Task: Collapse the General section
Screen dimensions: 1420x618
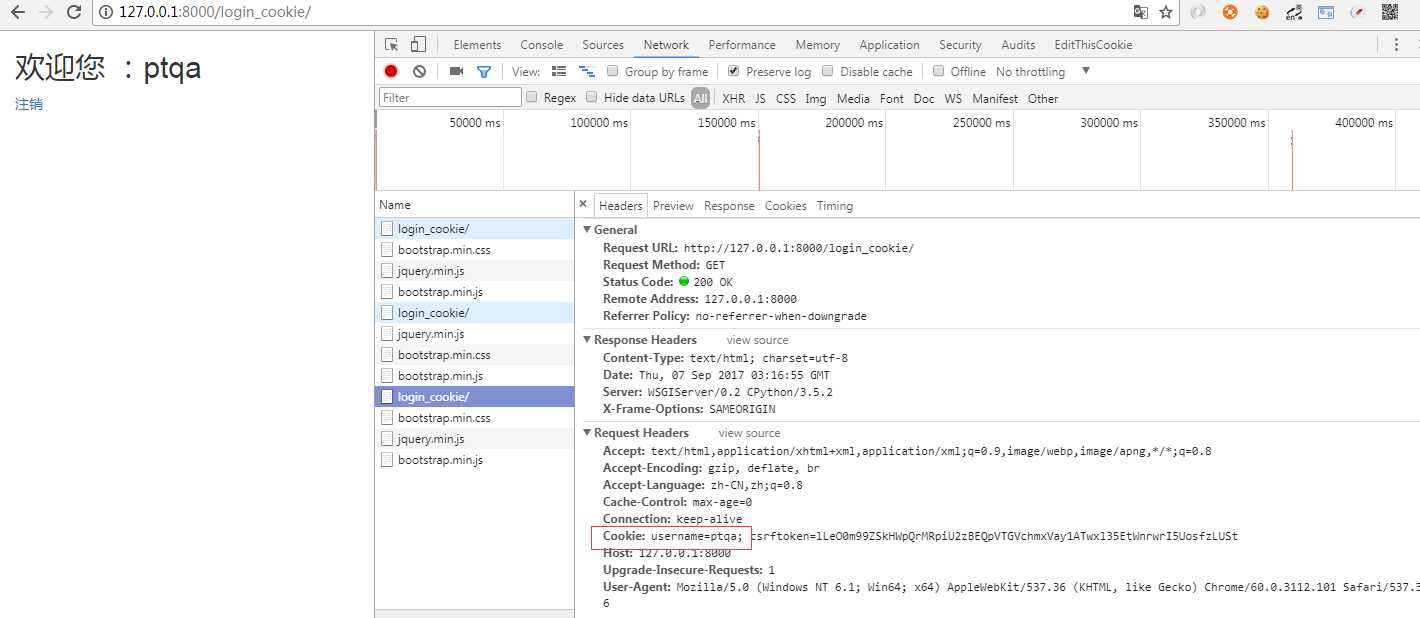Action: (588, 230)
